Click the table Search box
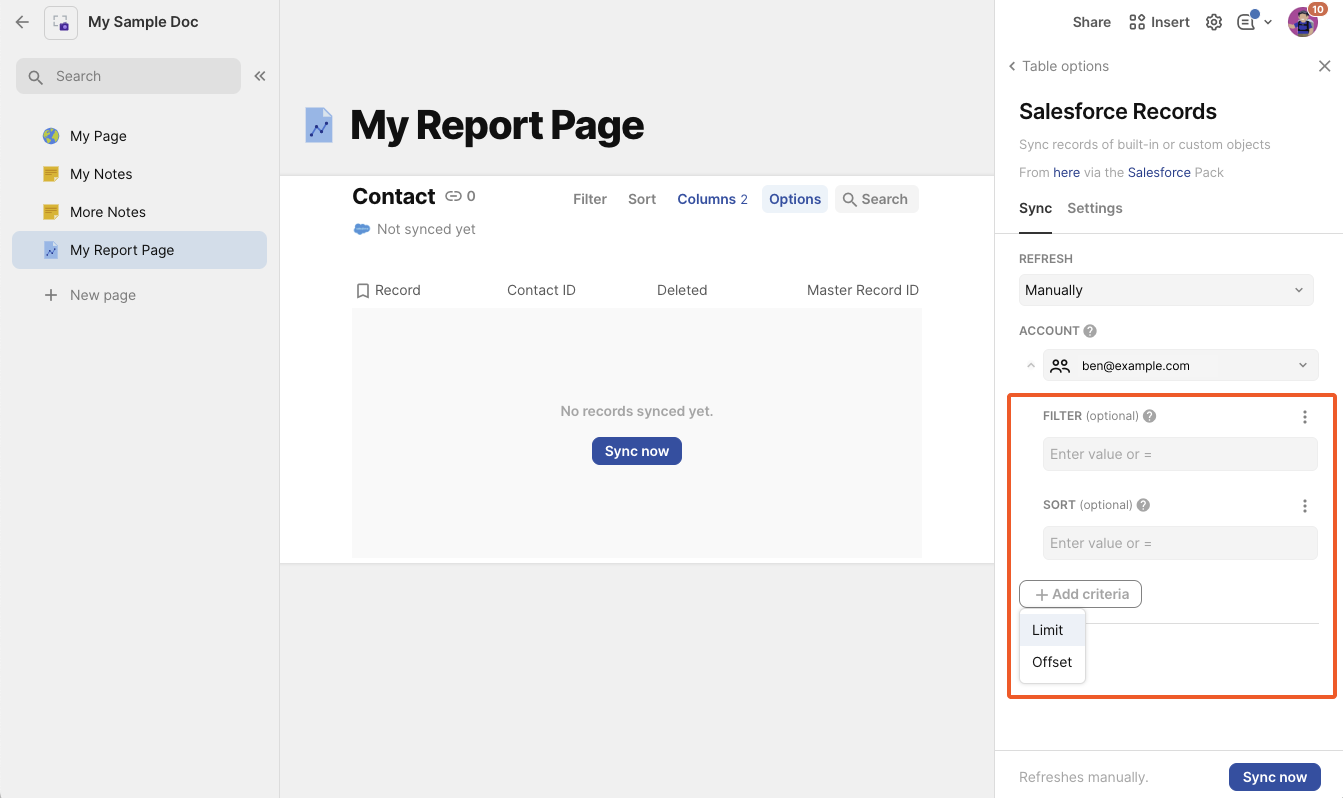The height and width of the screenshot is (798, 1343). 876,199
